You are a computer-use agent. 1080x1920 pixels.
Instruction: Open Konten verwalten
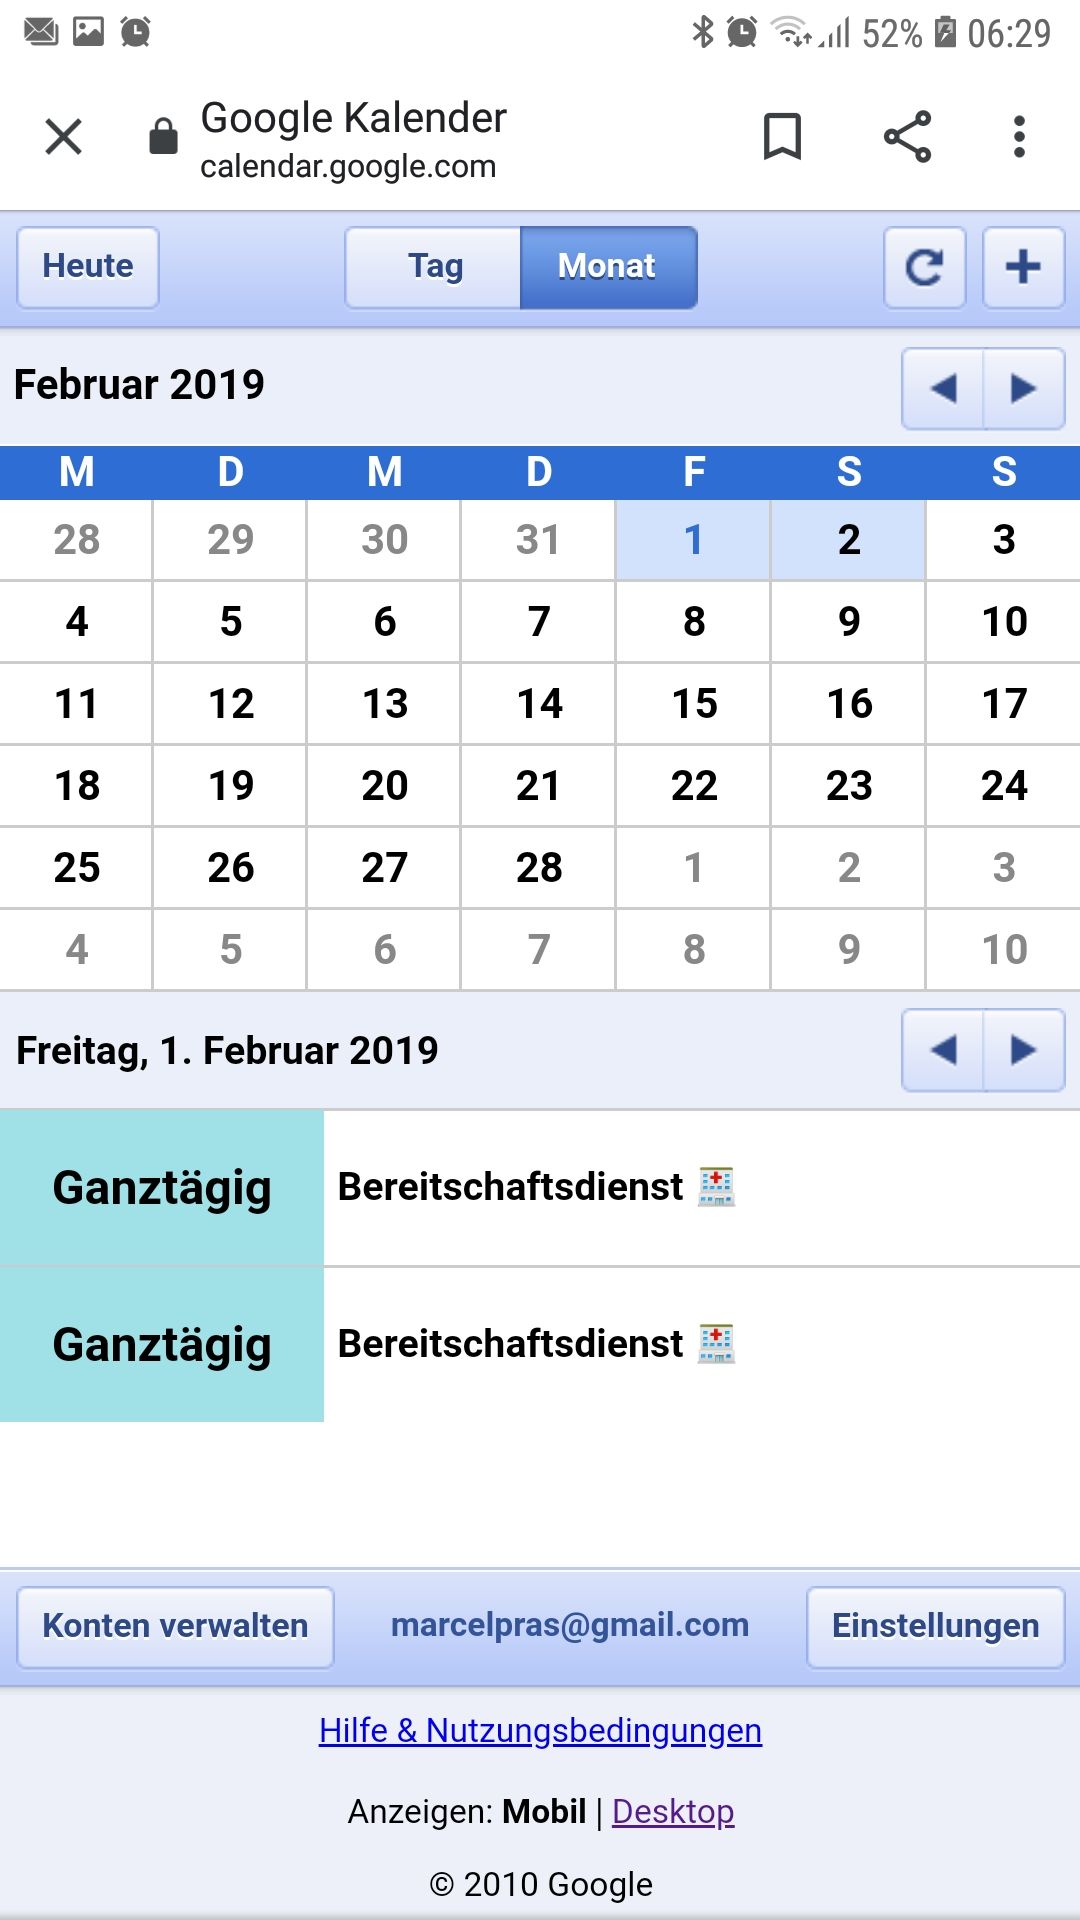(x=175, y=1626)
